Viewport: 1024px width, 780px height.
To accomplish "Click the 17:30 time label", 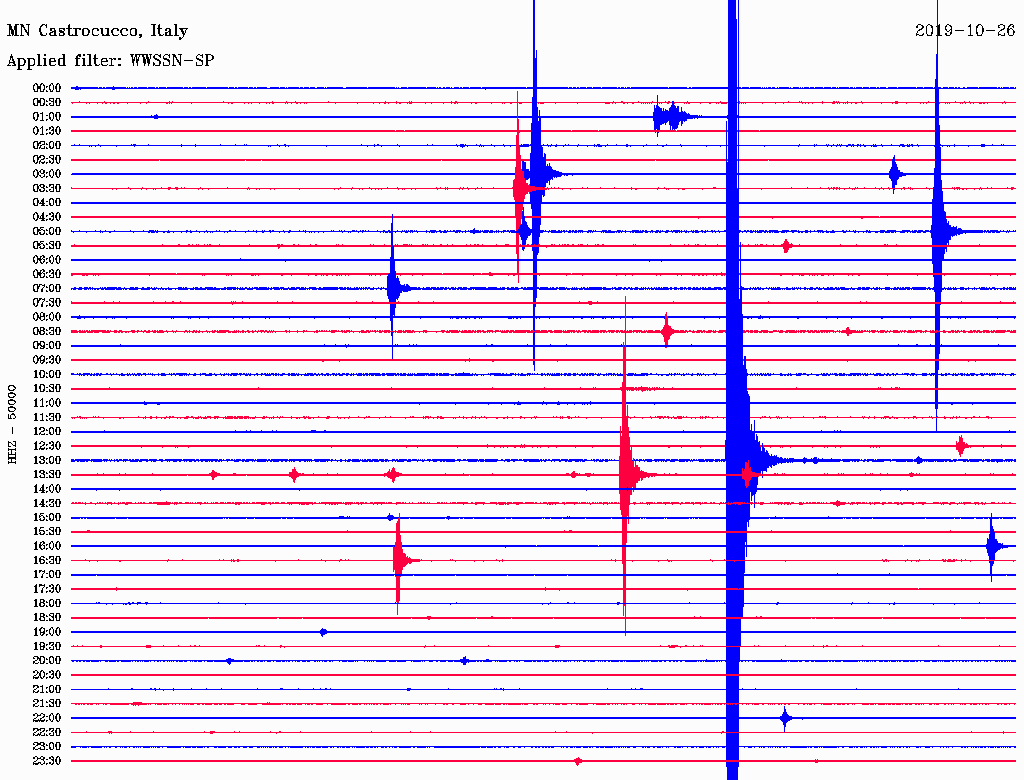I will coord(47,589).
